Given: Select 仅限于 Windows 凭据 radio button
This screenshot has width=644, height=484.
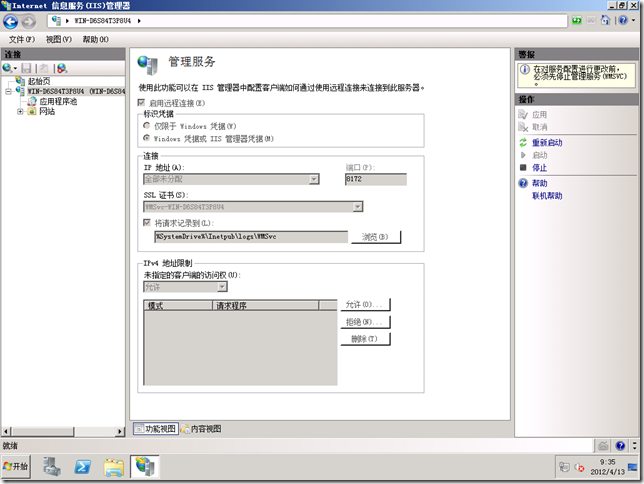Looking at the screenshot, I should click(146, 125).
